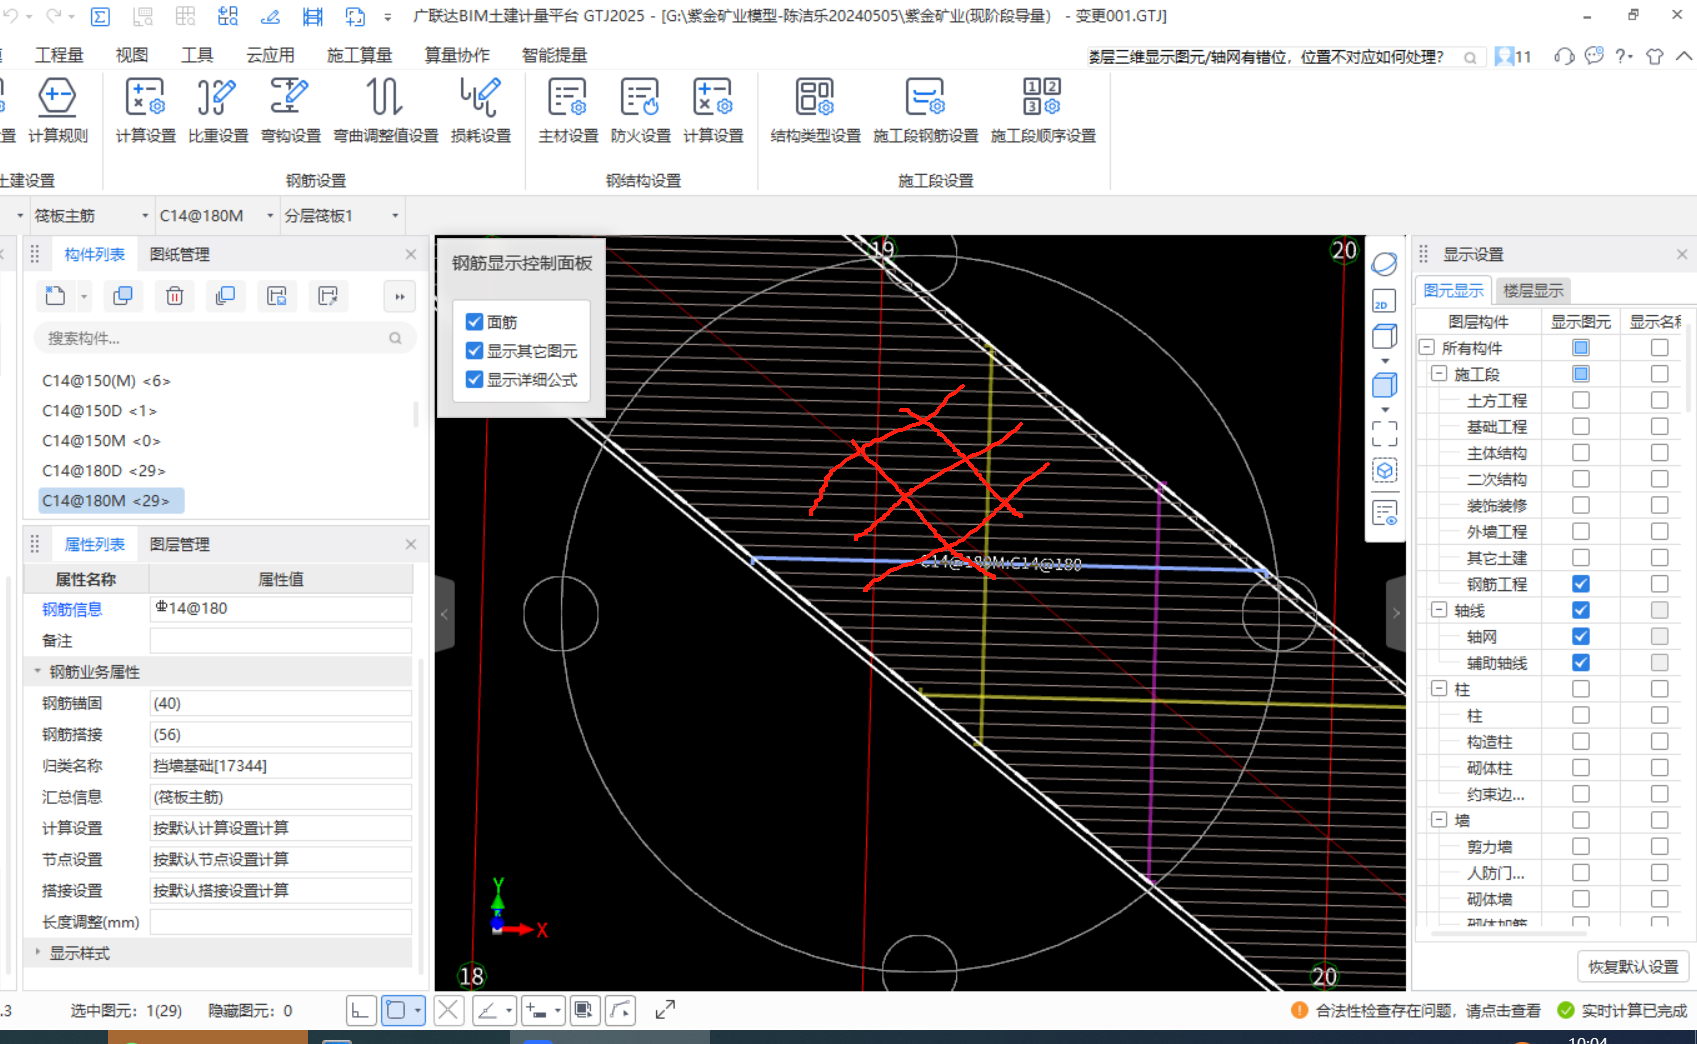Open 施工段钢筋设置 tool
This screenshot has height=1044, width=1697.
925,110
